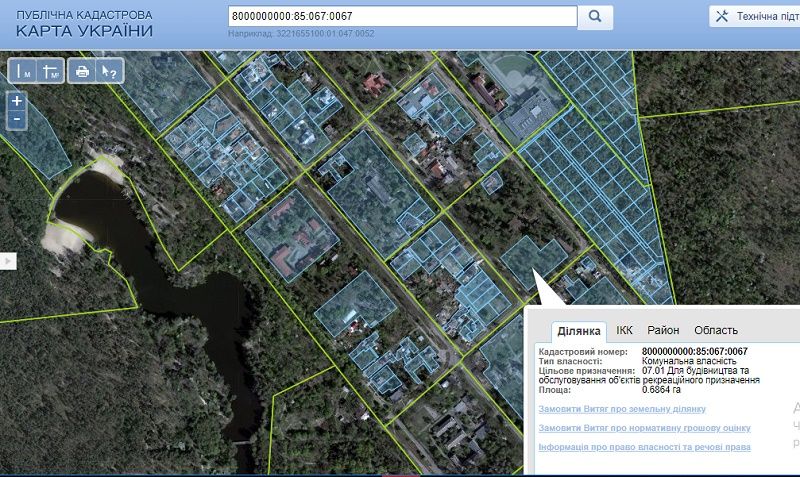Click the wrench tools icon near Технічна підтримка
The height and width of the screenshot is (477, 800).
click(x=722, y=17)
